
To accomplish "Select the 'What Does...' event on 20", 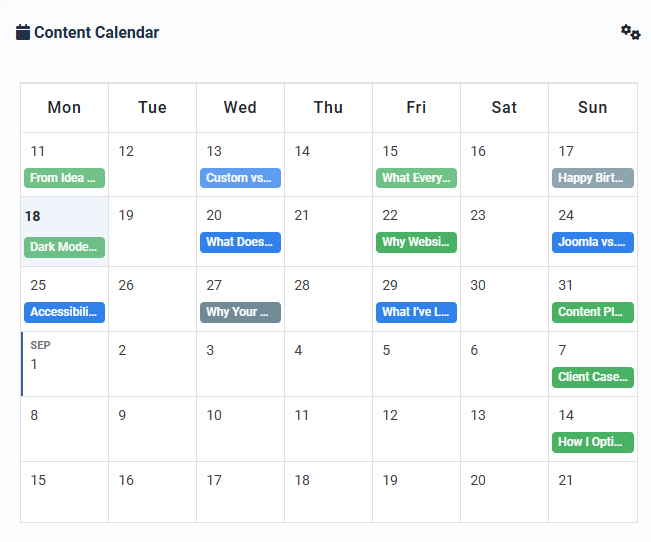I will [240, 242].
